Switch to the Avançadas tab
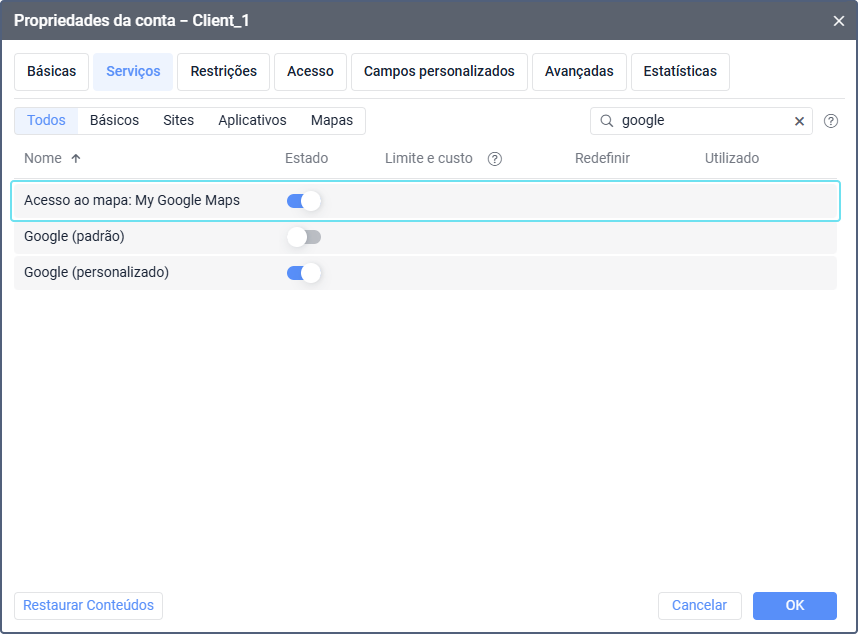 tap(579, 72)
